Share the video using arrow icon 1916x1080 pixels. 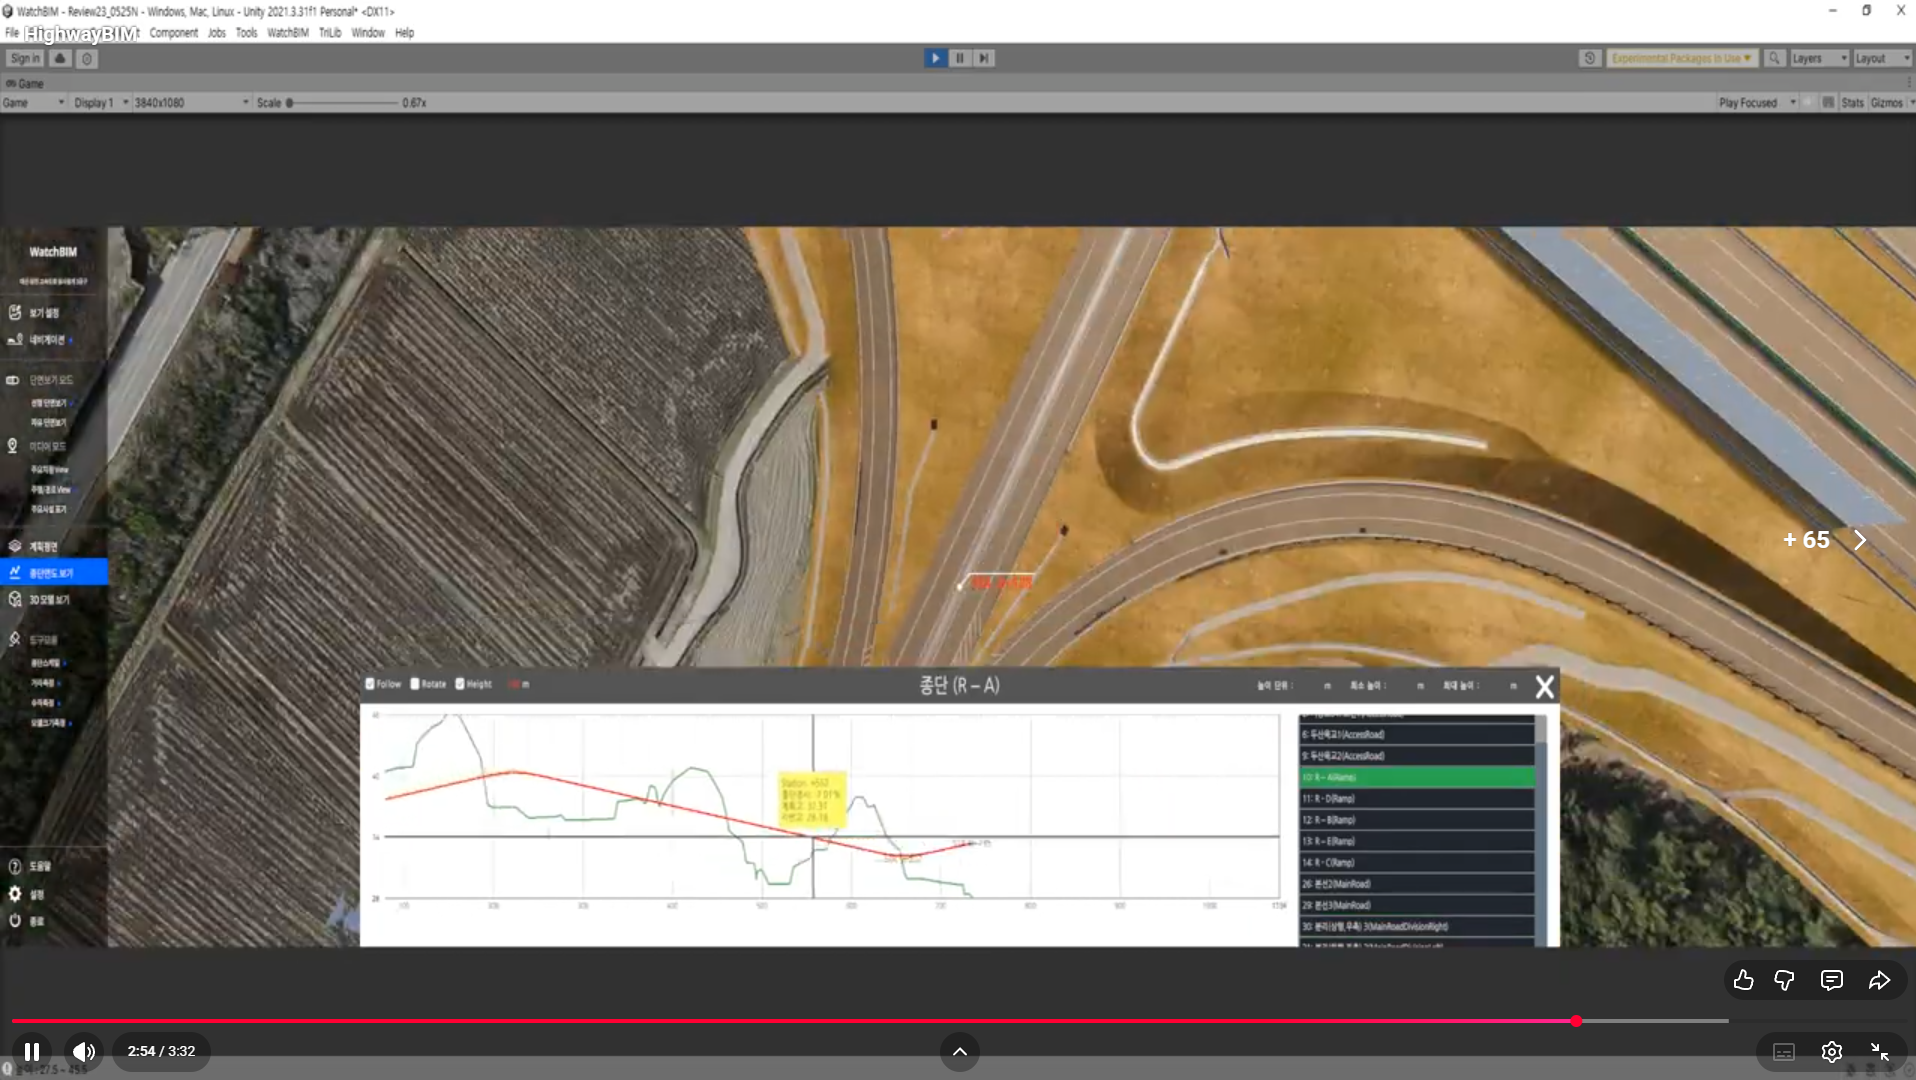coord(1879,980)
